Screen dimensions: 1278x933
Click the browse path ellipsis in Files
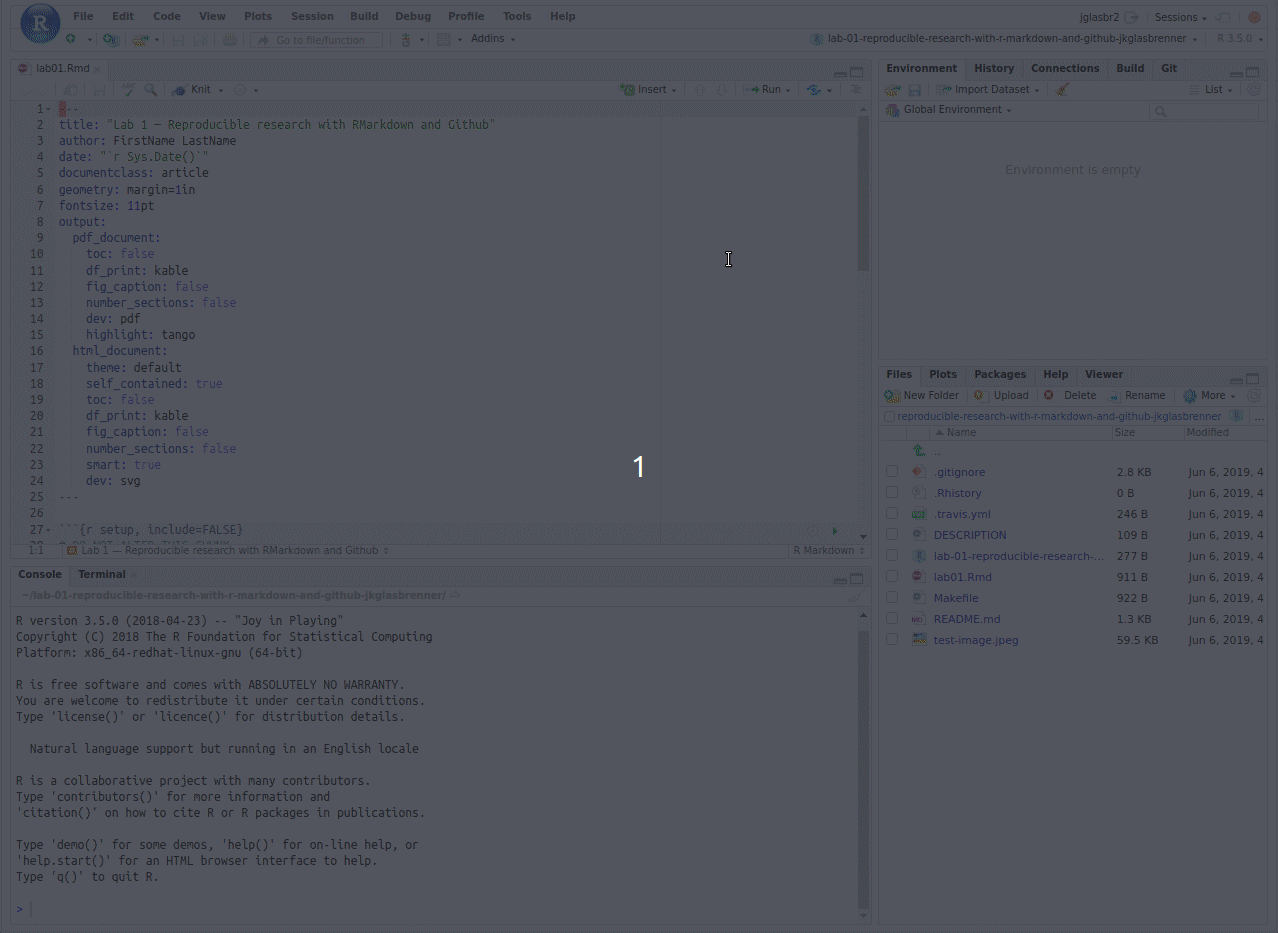point(1258,417)
